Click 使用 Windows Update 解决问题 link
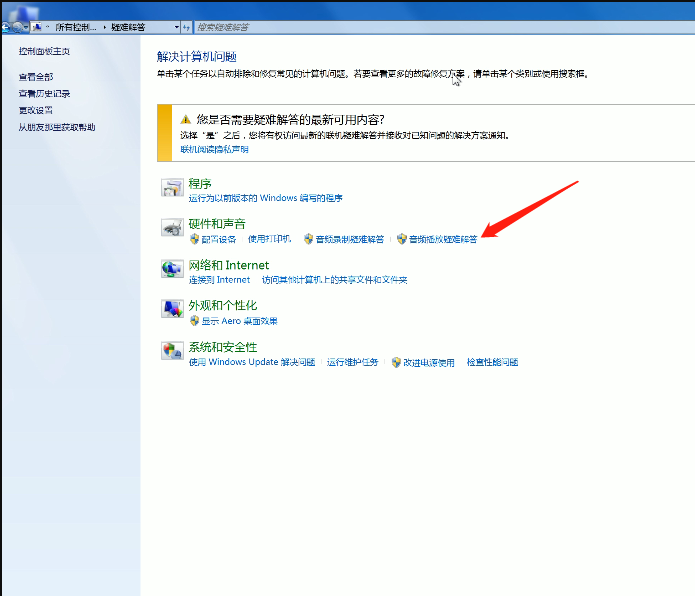 [251, 362]
